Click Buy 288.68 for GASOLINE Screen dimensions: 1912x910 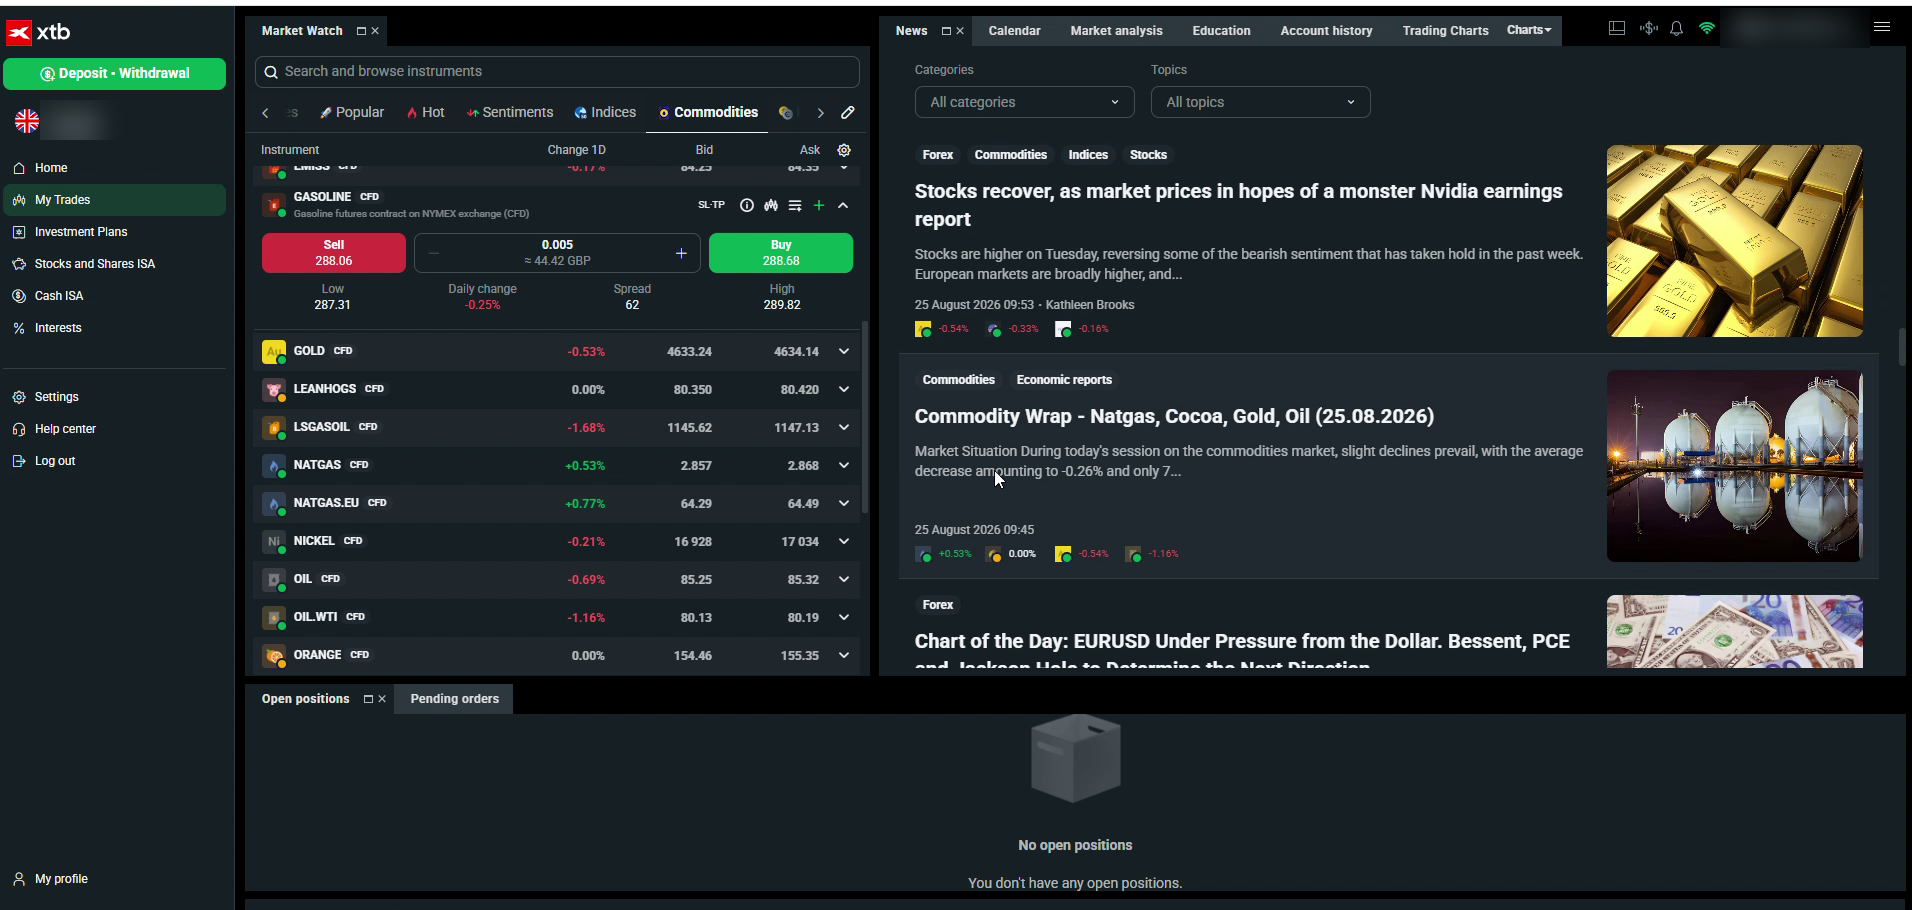coord(781,253)
